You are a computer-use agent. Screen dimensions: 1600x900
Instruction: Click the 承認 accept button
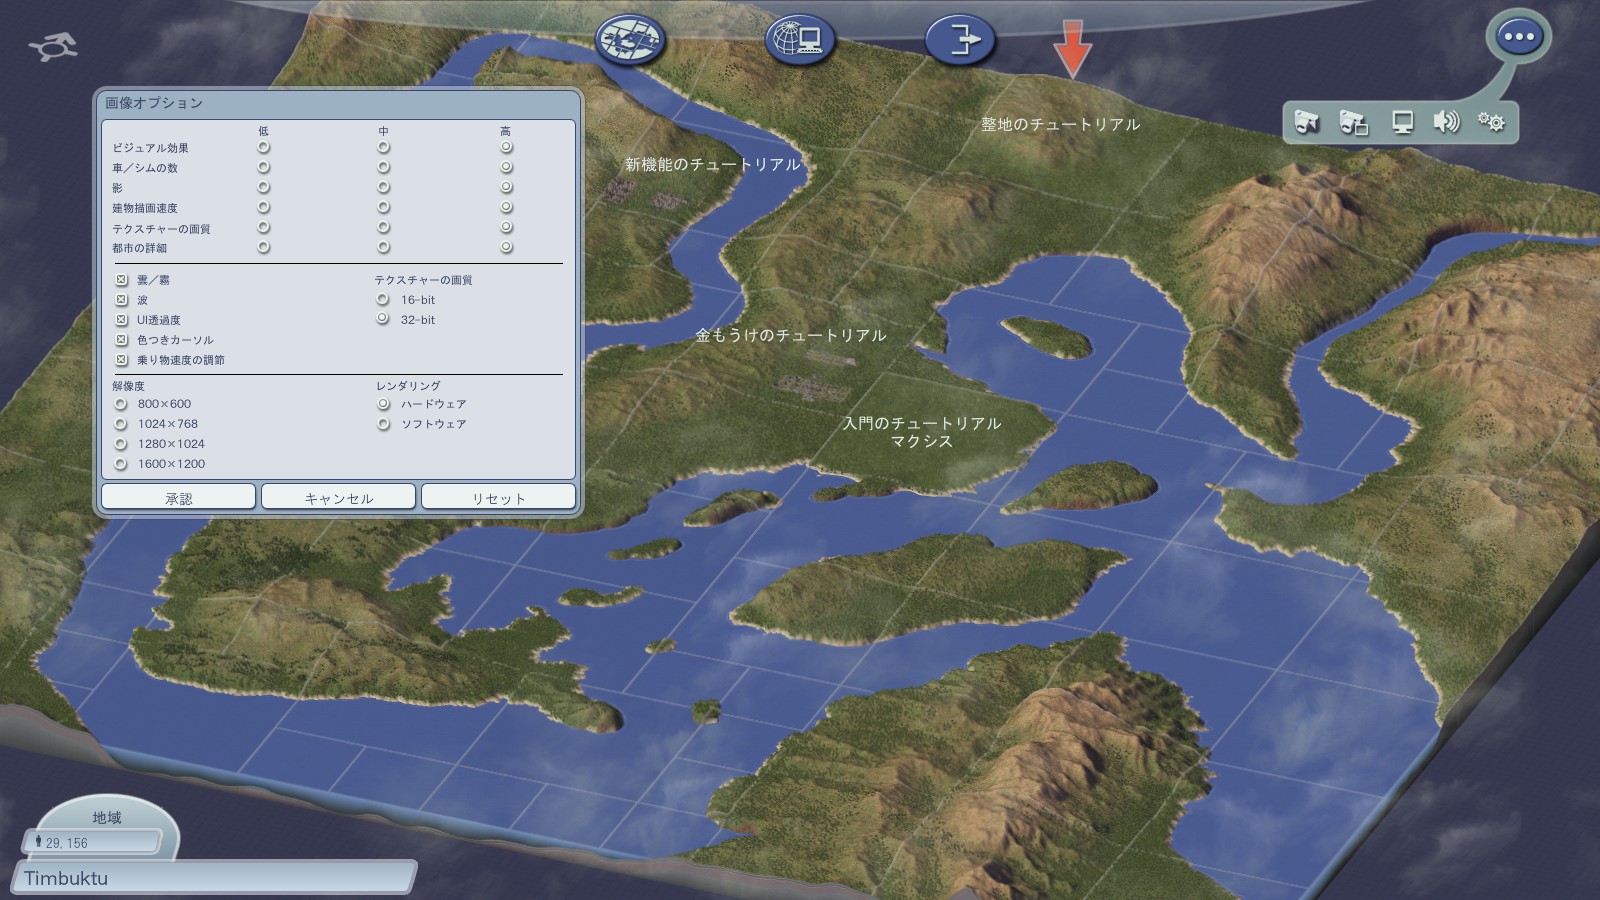pos(179,497)
